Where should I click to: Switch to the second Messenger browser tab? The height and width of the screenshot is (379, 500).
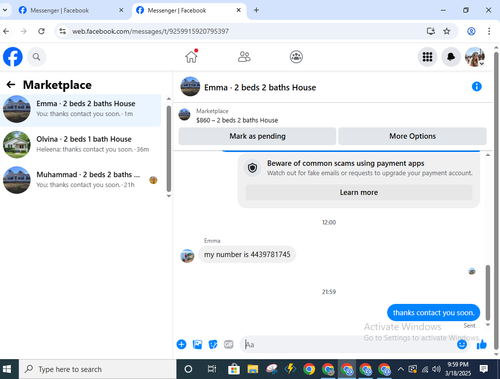[x=189, y=10]
